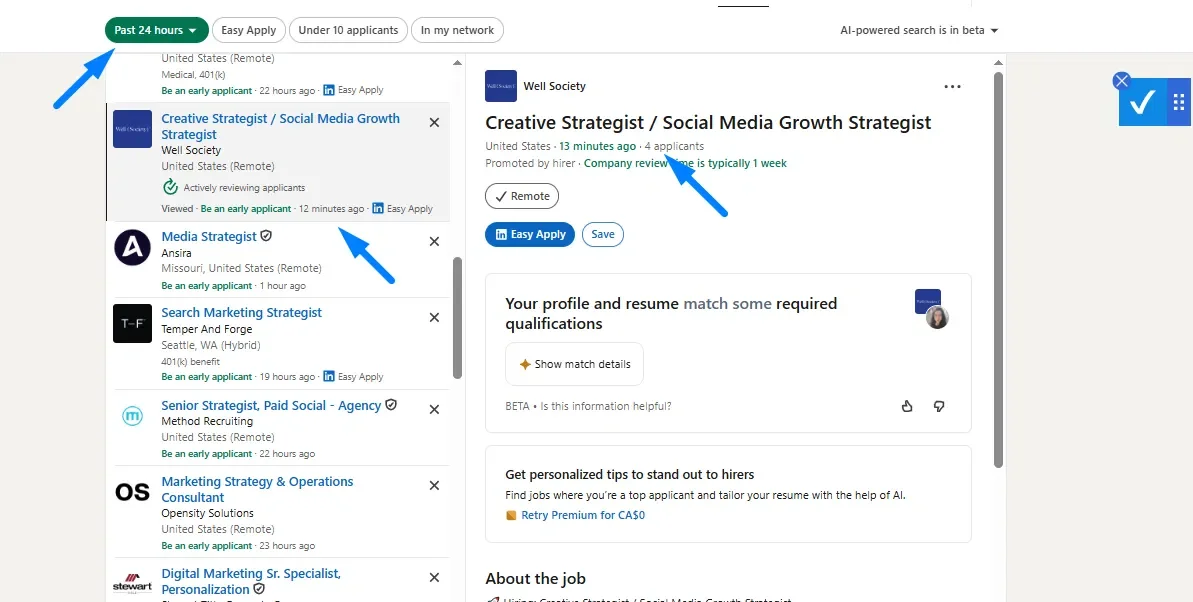
Task: Click the blue checkmark extension widget
Action: [x=1142, y=101]
